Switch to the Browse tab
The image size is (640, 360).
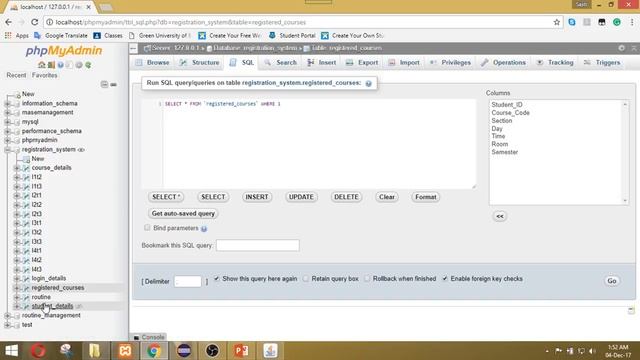tap(153, 62)
